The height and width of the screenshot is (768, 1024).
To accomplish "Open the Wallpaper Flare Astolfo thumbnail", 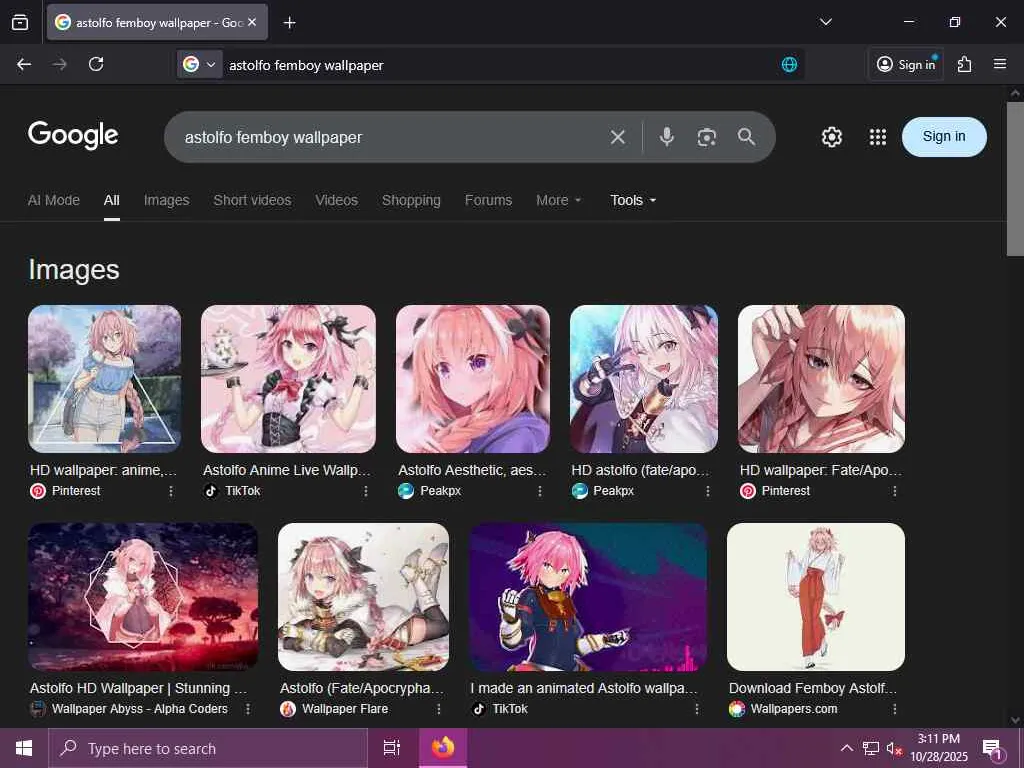I will coord(363,596).
